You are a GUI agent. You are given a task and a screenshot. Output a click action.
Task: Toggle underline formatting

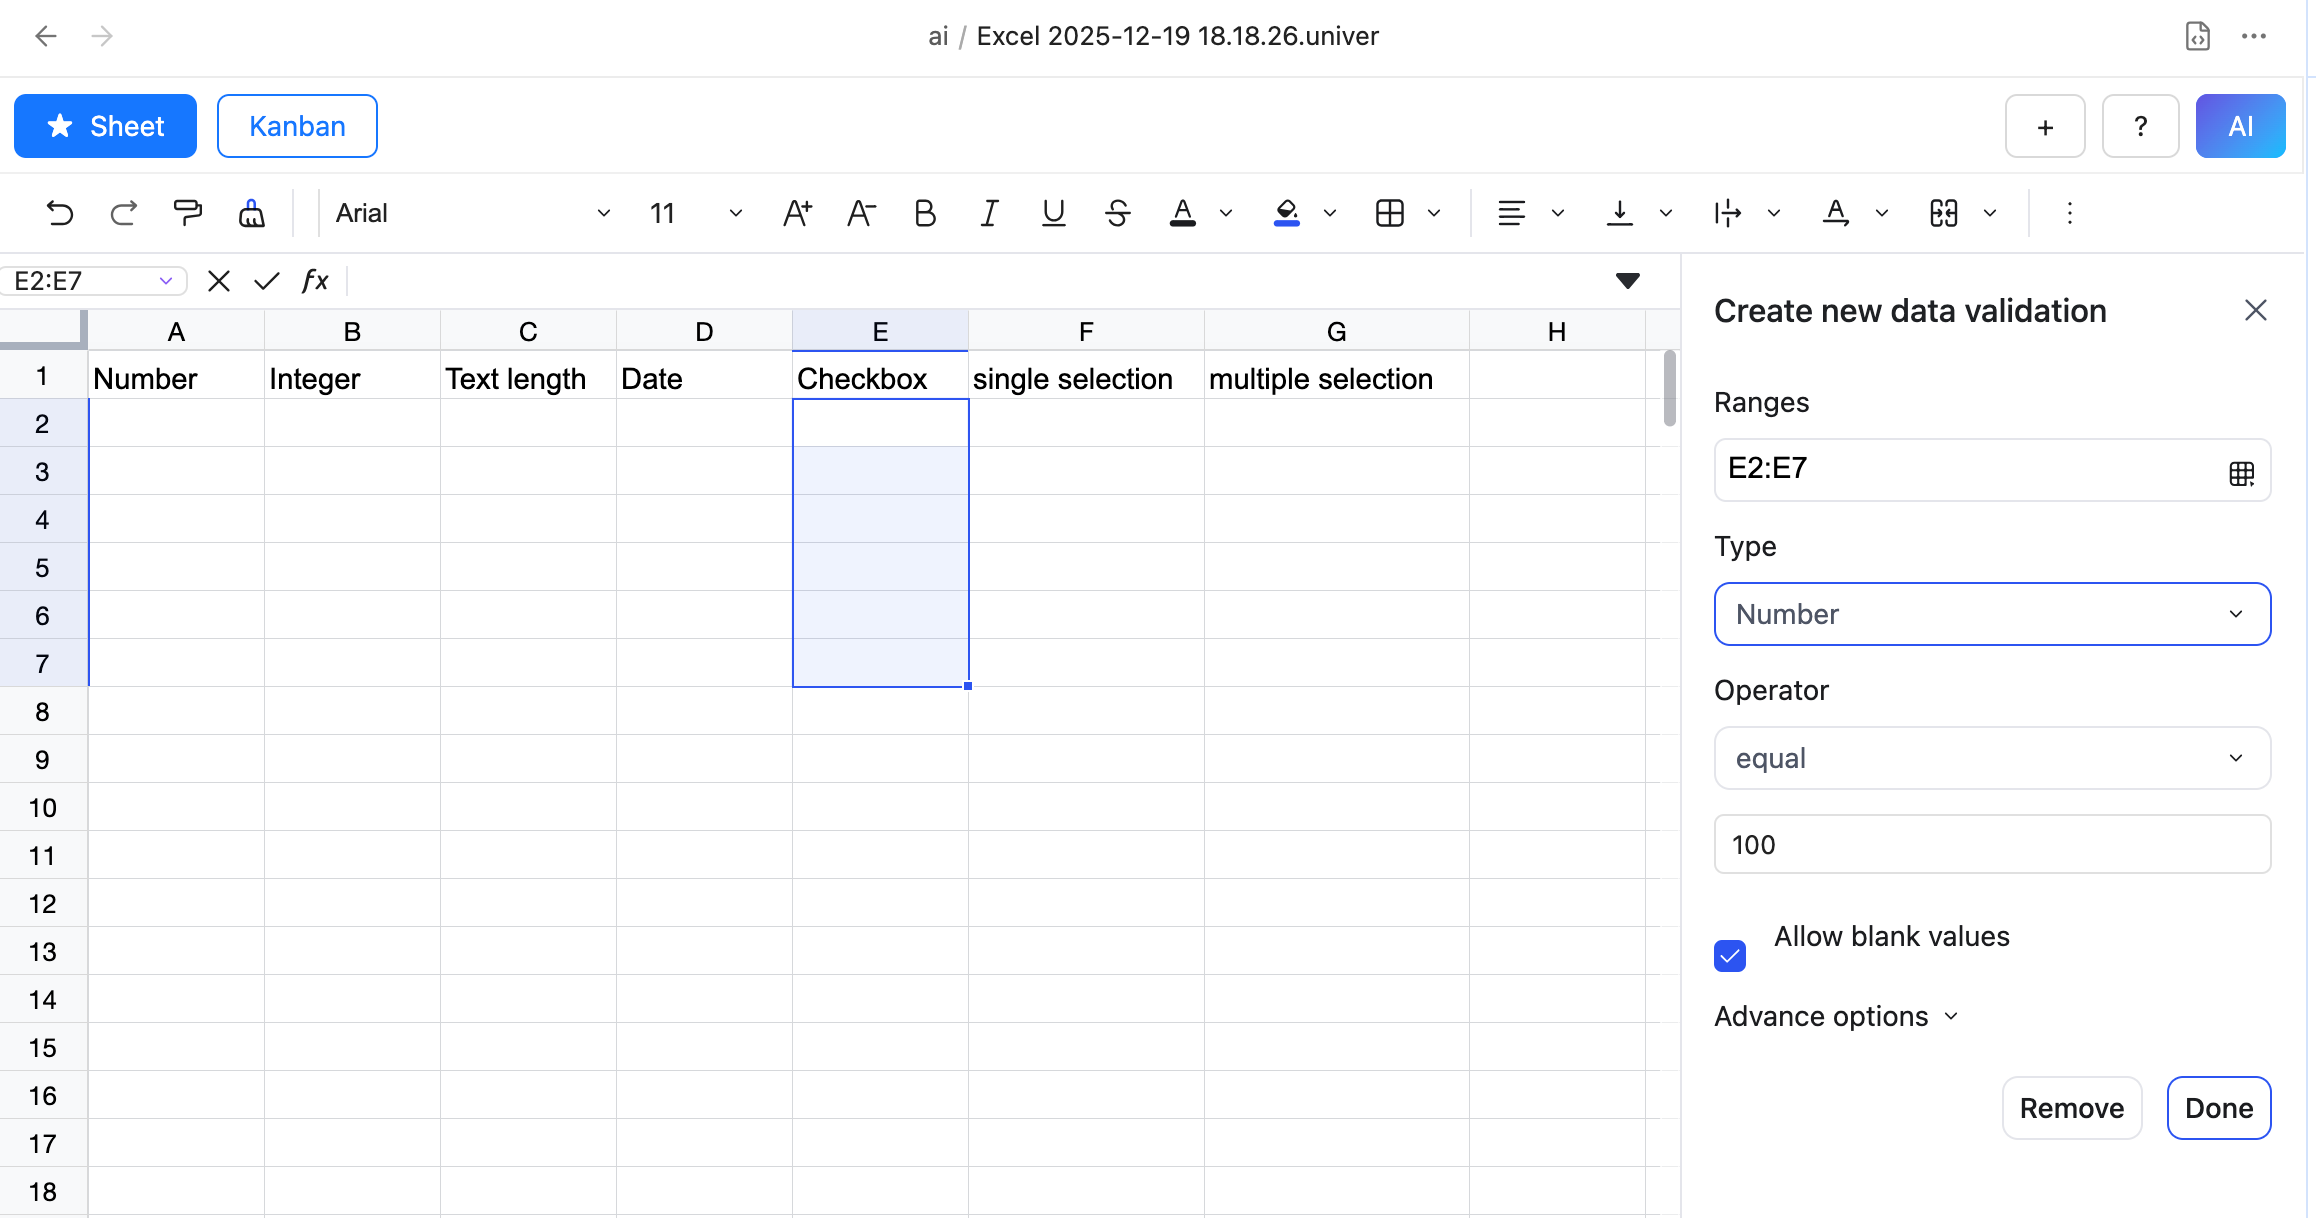pyautogui.click(x=1053, y=213)
